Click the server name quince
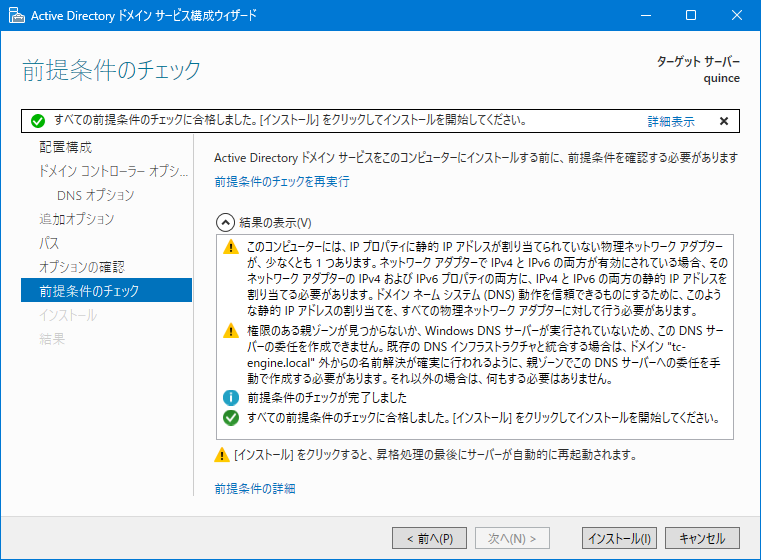This screenshot has height=560, width=761. [x=722, y=78]
